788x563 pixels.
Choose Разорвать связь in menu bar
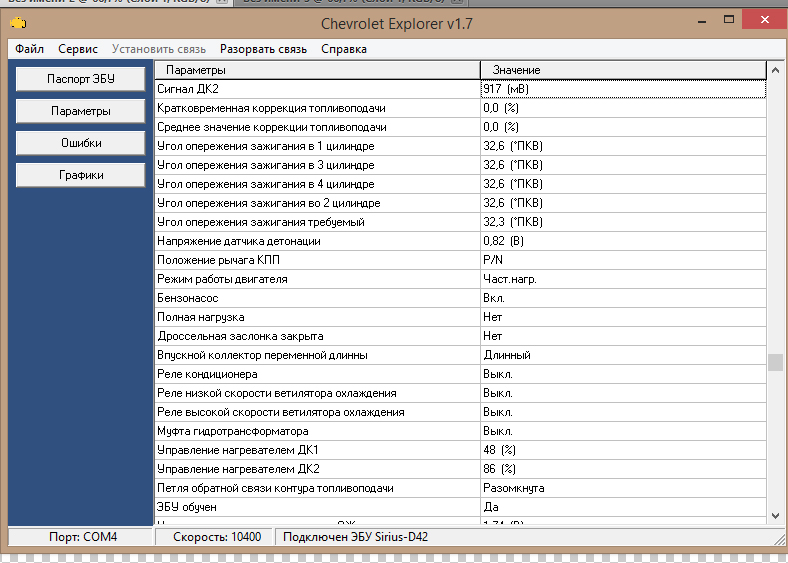pos(263,49)
